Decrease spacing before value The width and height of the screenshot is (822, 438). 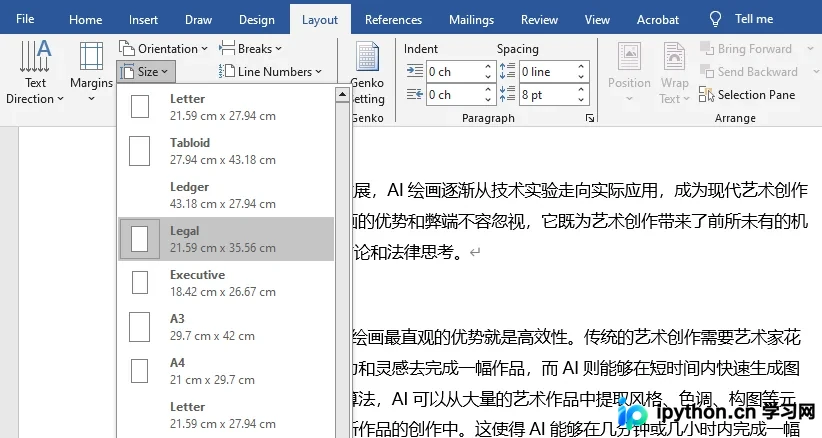tap(581, 77)
